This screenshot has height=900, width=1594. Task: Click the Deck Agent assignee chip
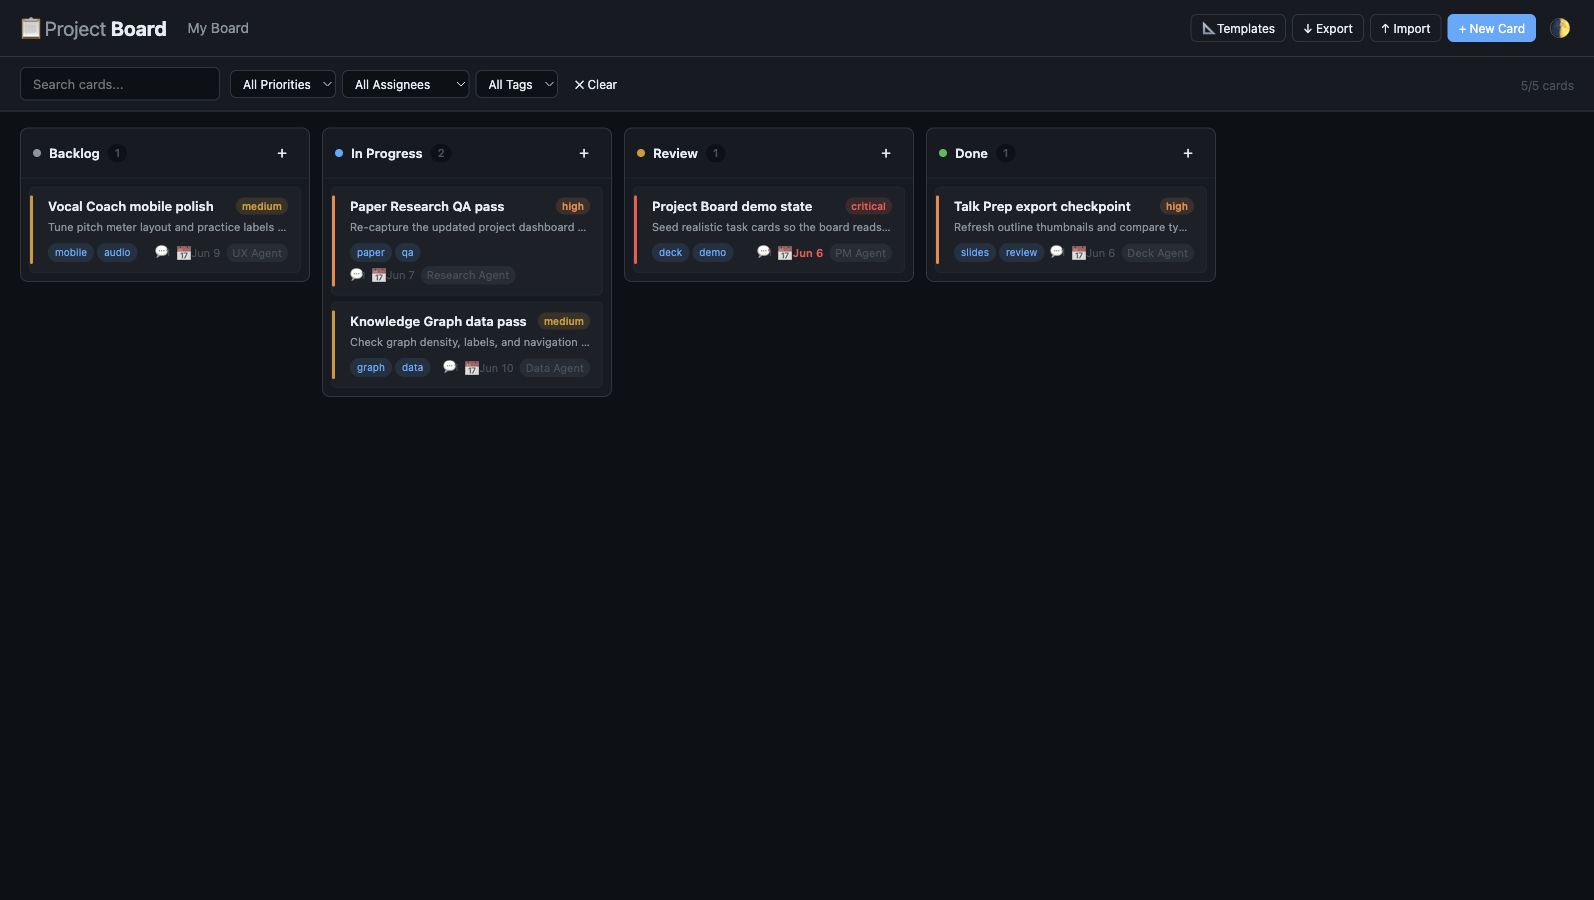click(1158, 253)
